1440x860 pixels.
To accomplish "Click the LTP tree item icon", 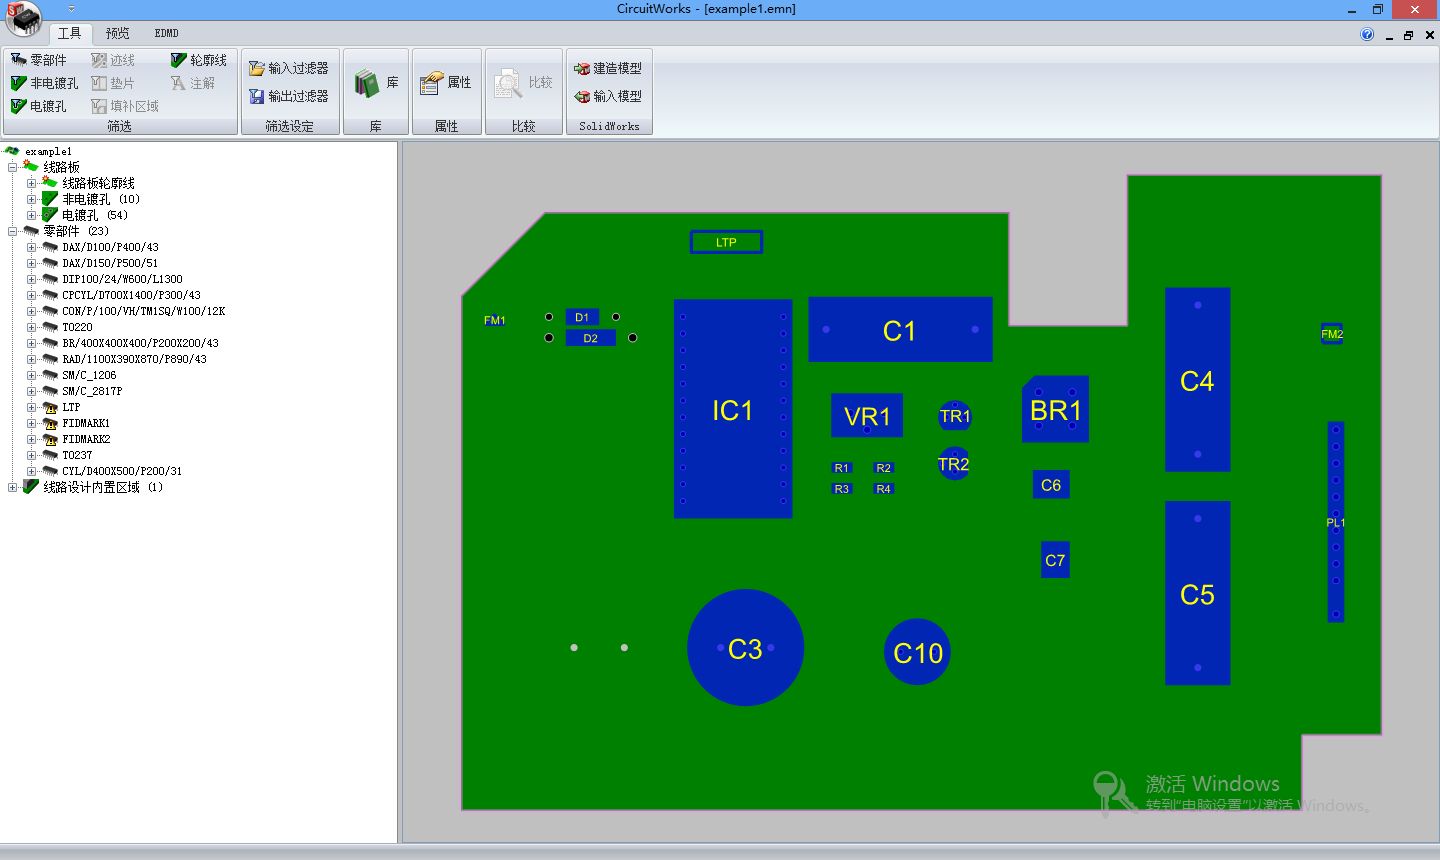I will (50, 407).
